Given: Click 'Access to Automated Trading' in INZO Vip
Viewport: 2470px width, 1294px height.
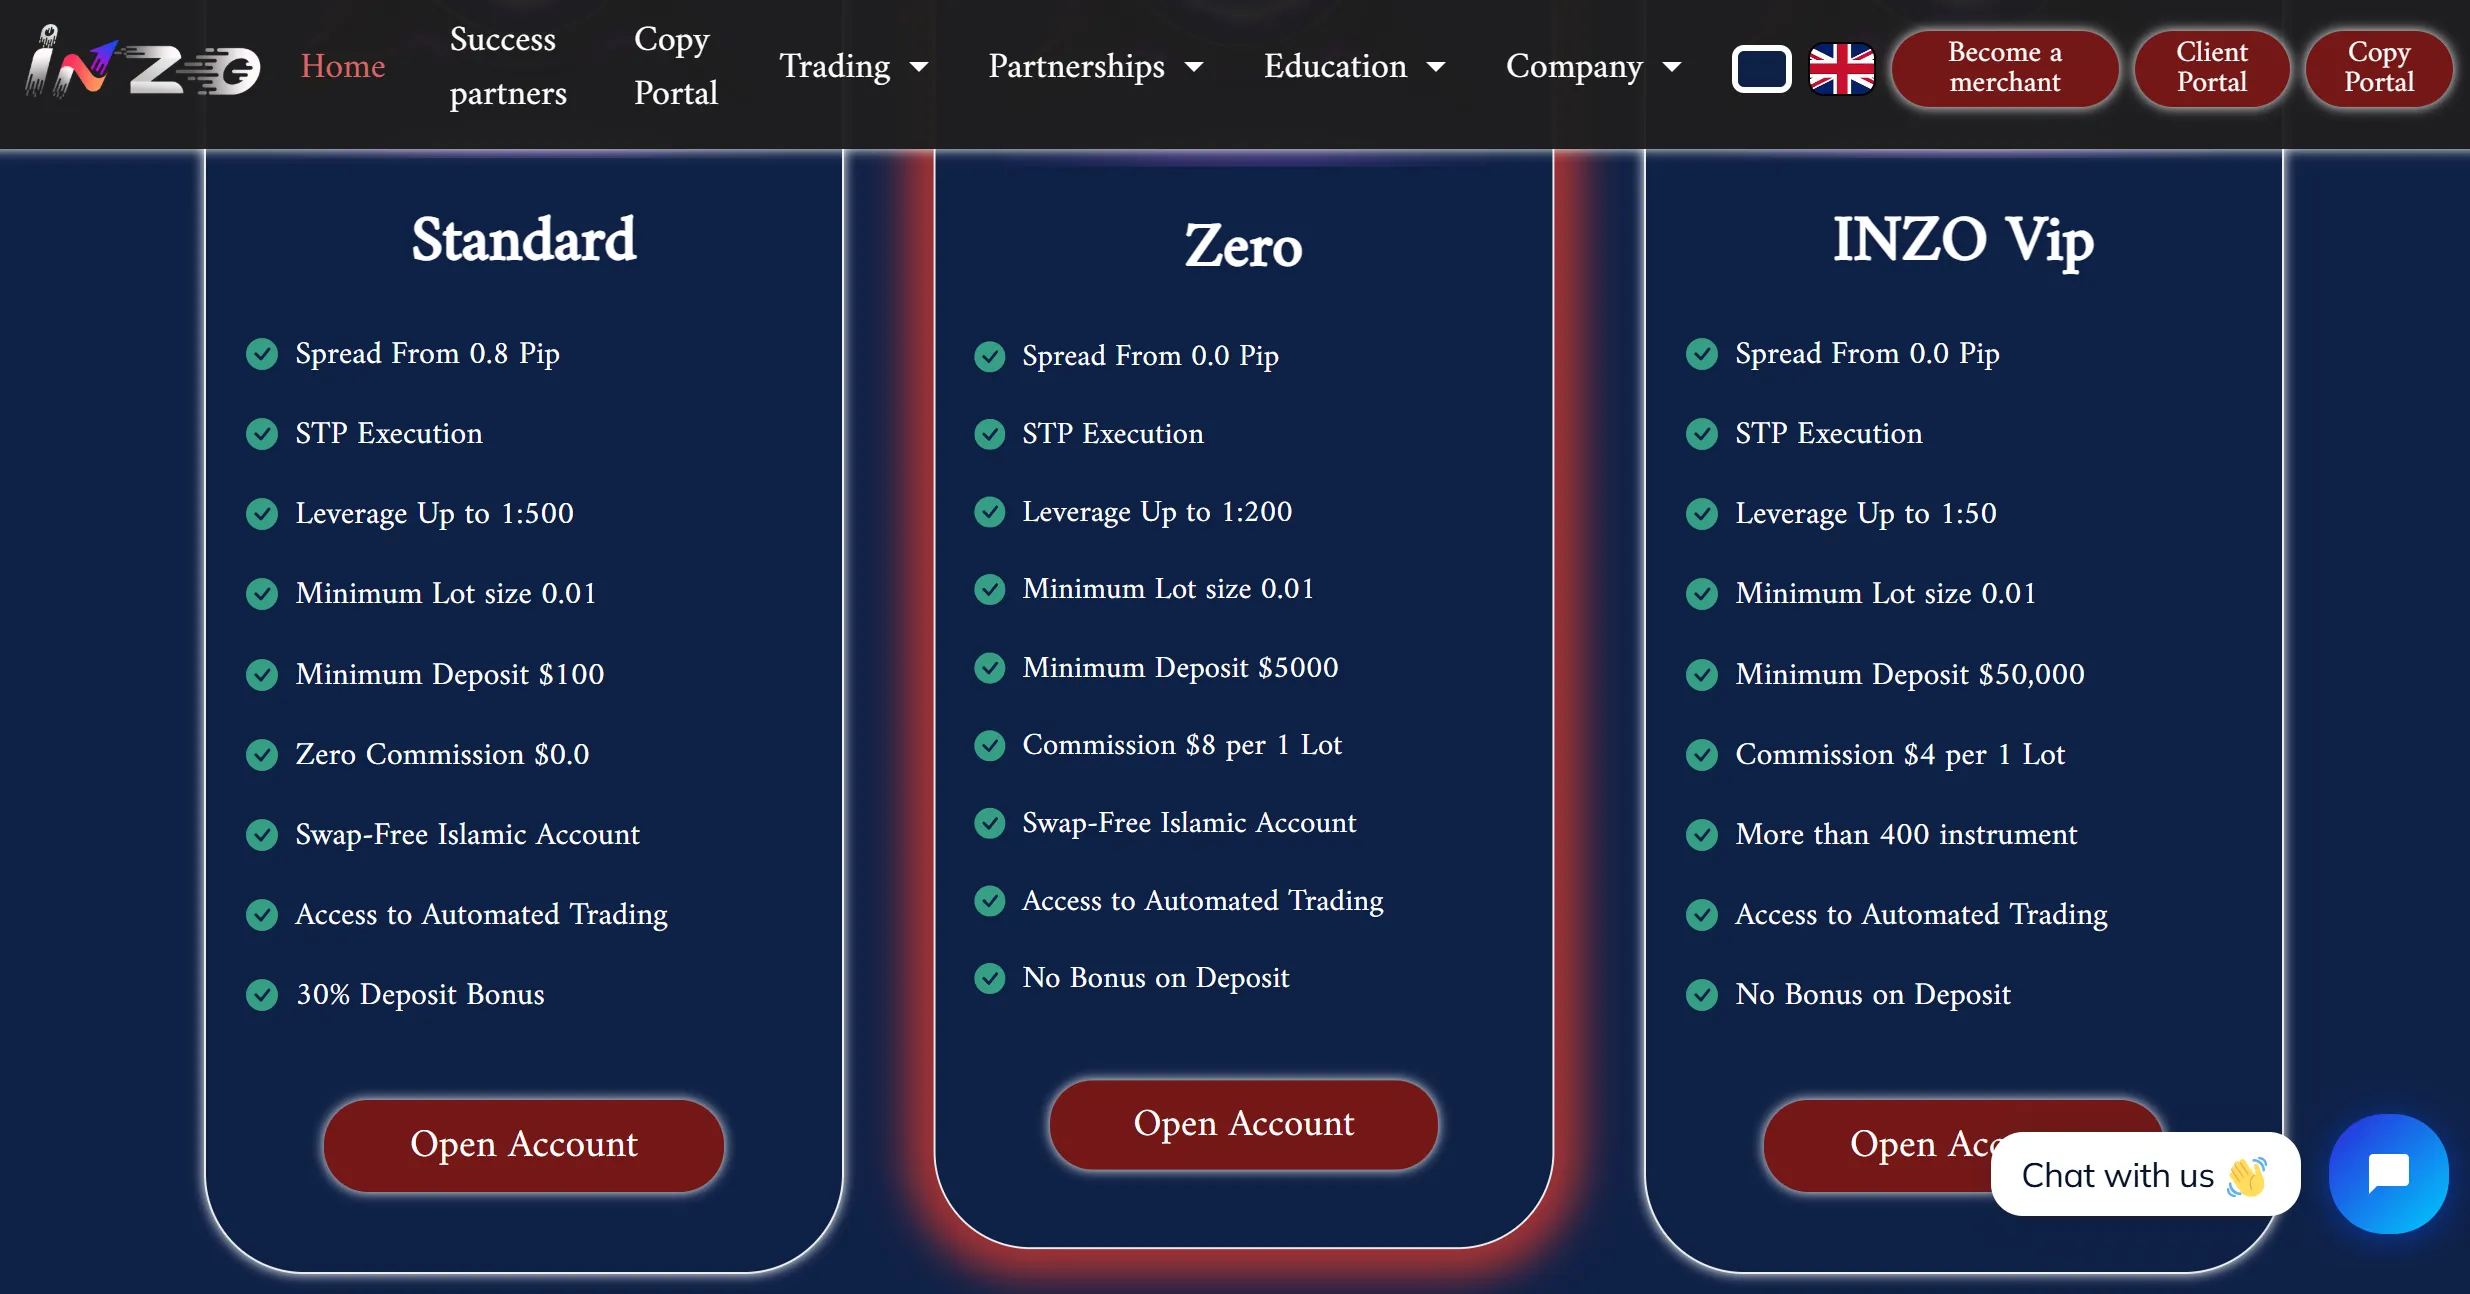Looking at the screenshot, I should (x=1921, y=914).
